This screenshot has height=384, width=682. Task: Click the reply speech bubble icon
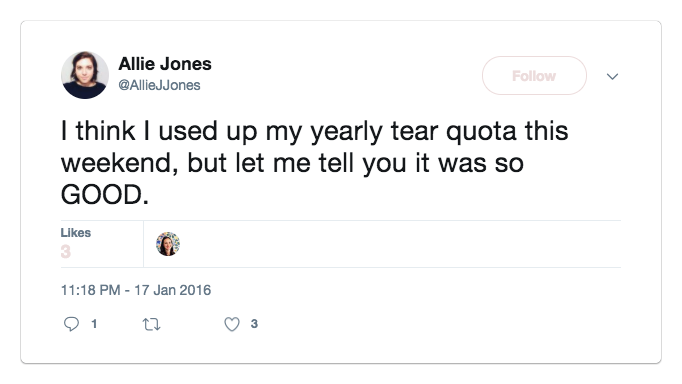tap(71, 324)
